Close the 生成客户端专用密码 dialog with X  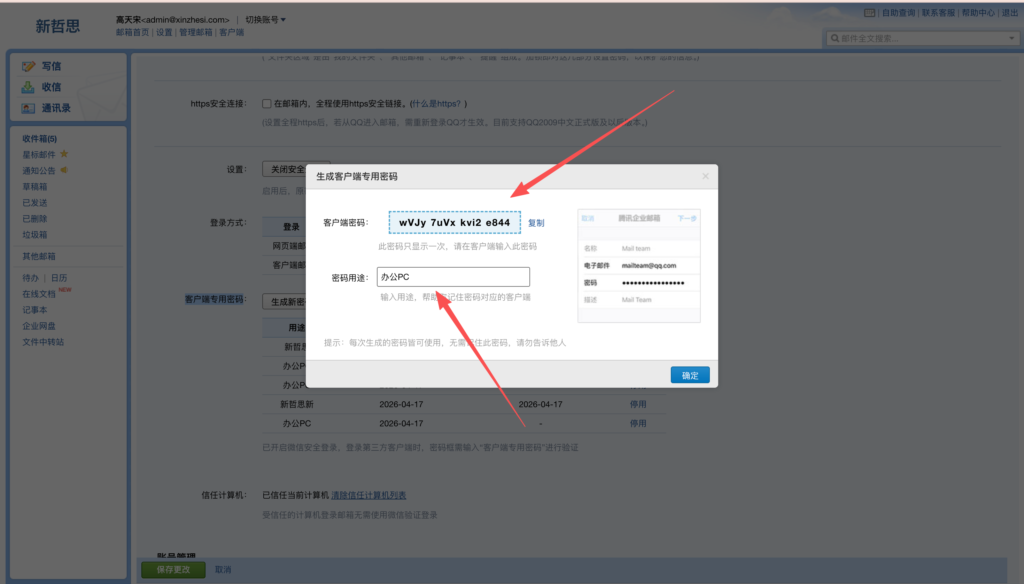pos(705,176)
